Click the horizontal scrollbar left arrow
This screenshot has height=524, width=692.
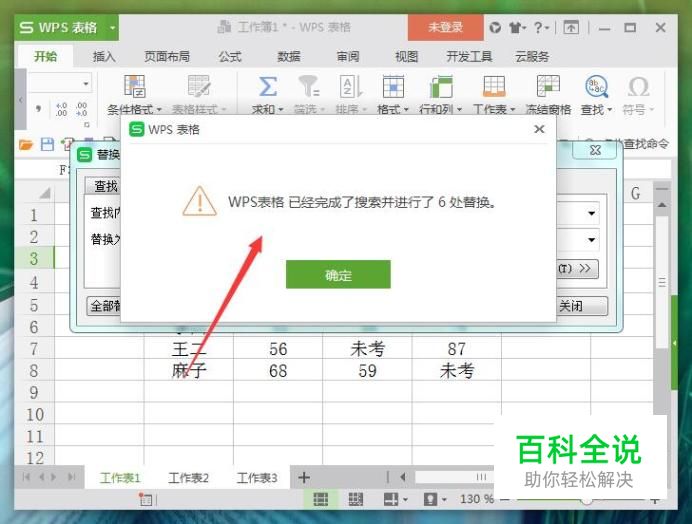pos(402,477)
